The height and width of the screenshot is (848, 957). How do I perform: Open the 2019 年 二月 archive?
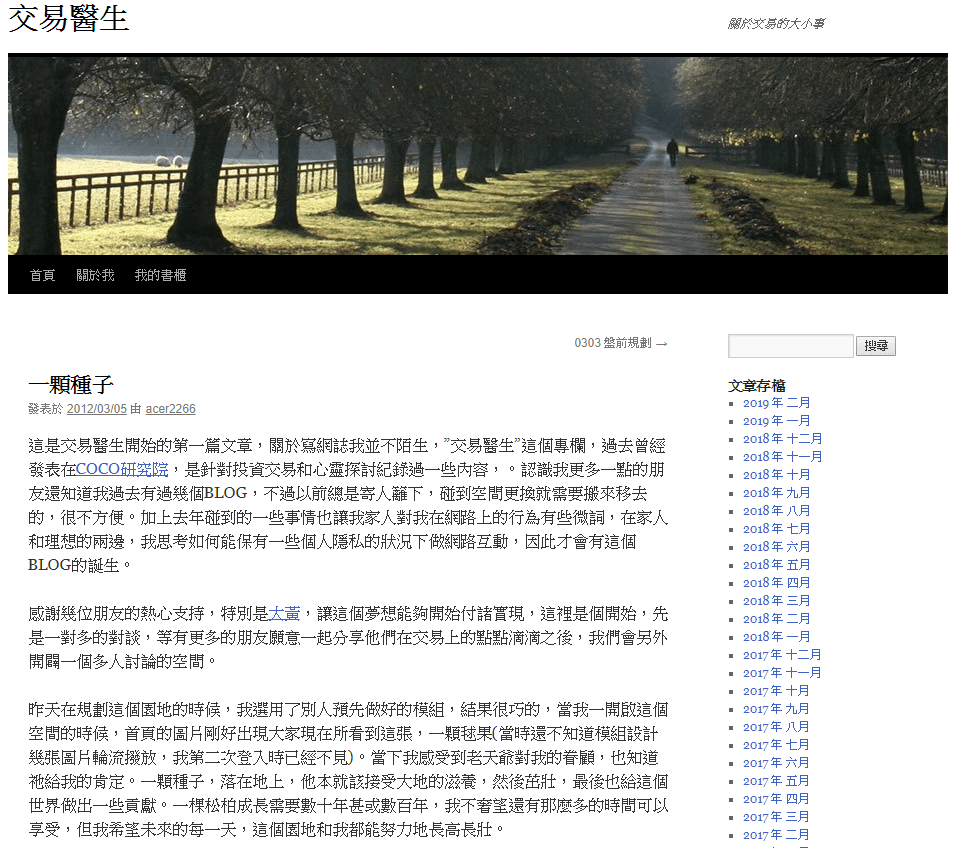click(x=776, y=403)
